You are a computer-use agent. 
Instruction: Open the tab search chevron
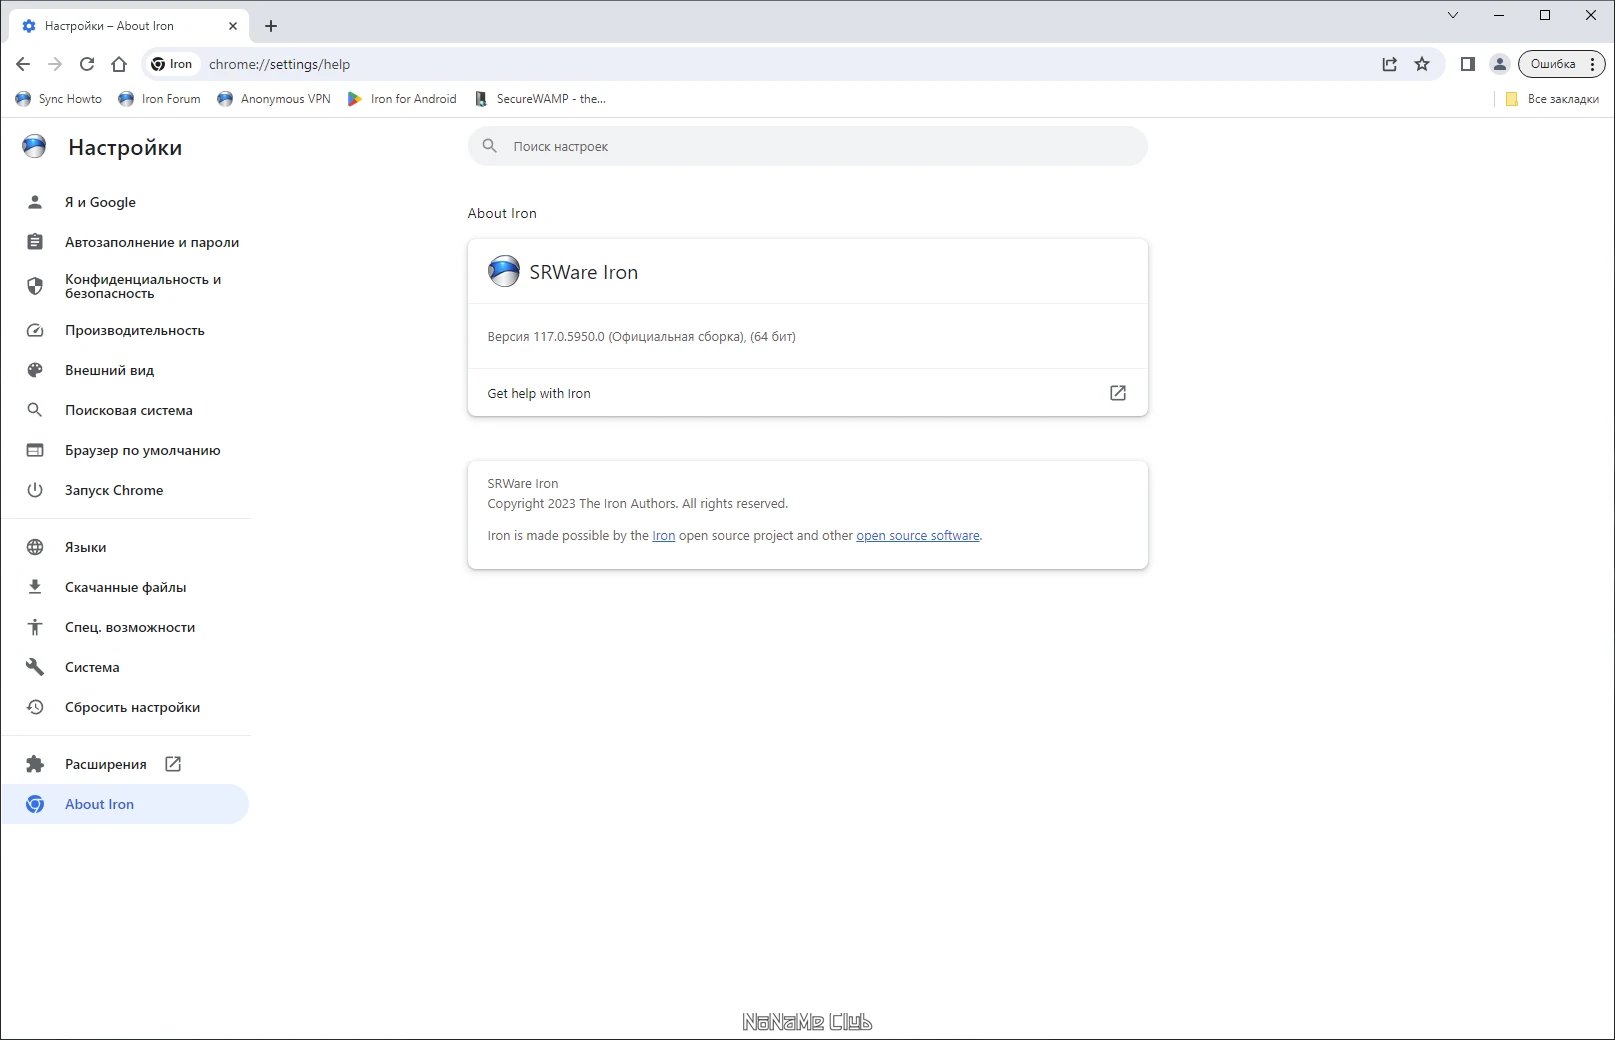coord(1453,15)
